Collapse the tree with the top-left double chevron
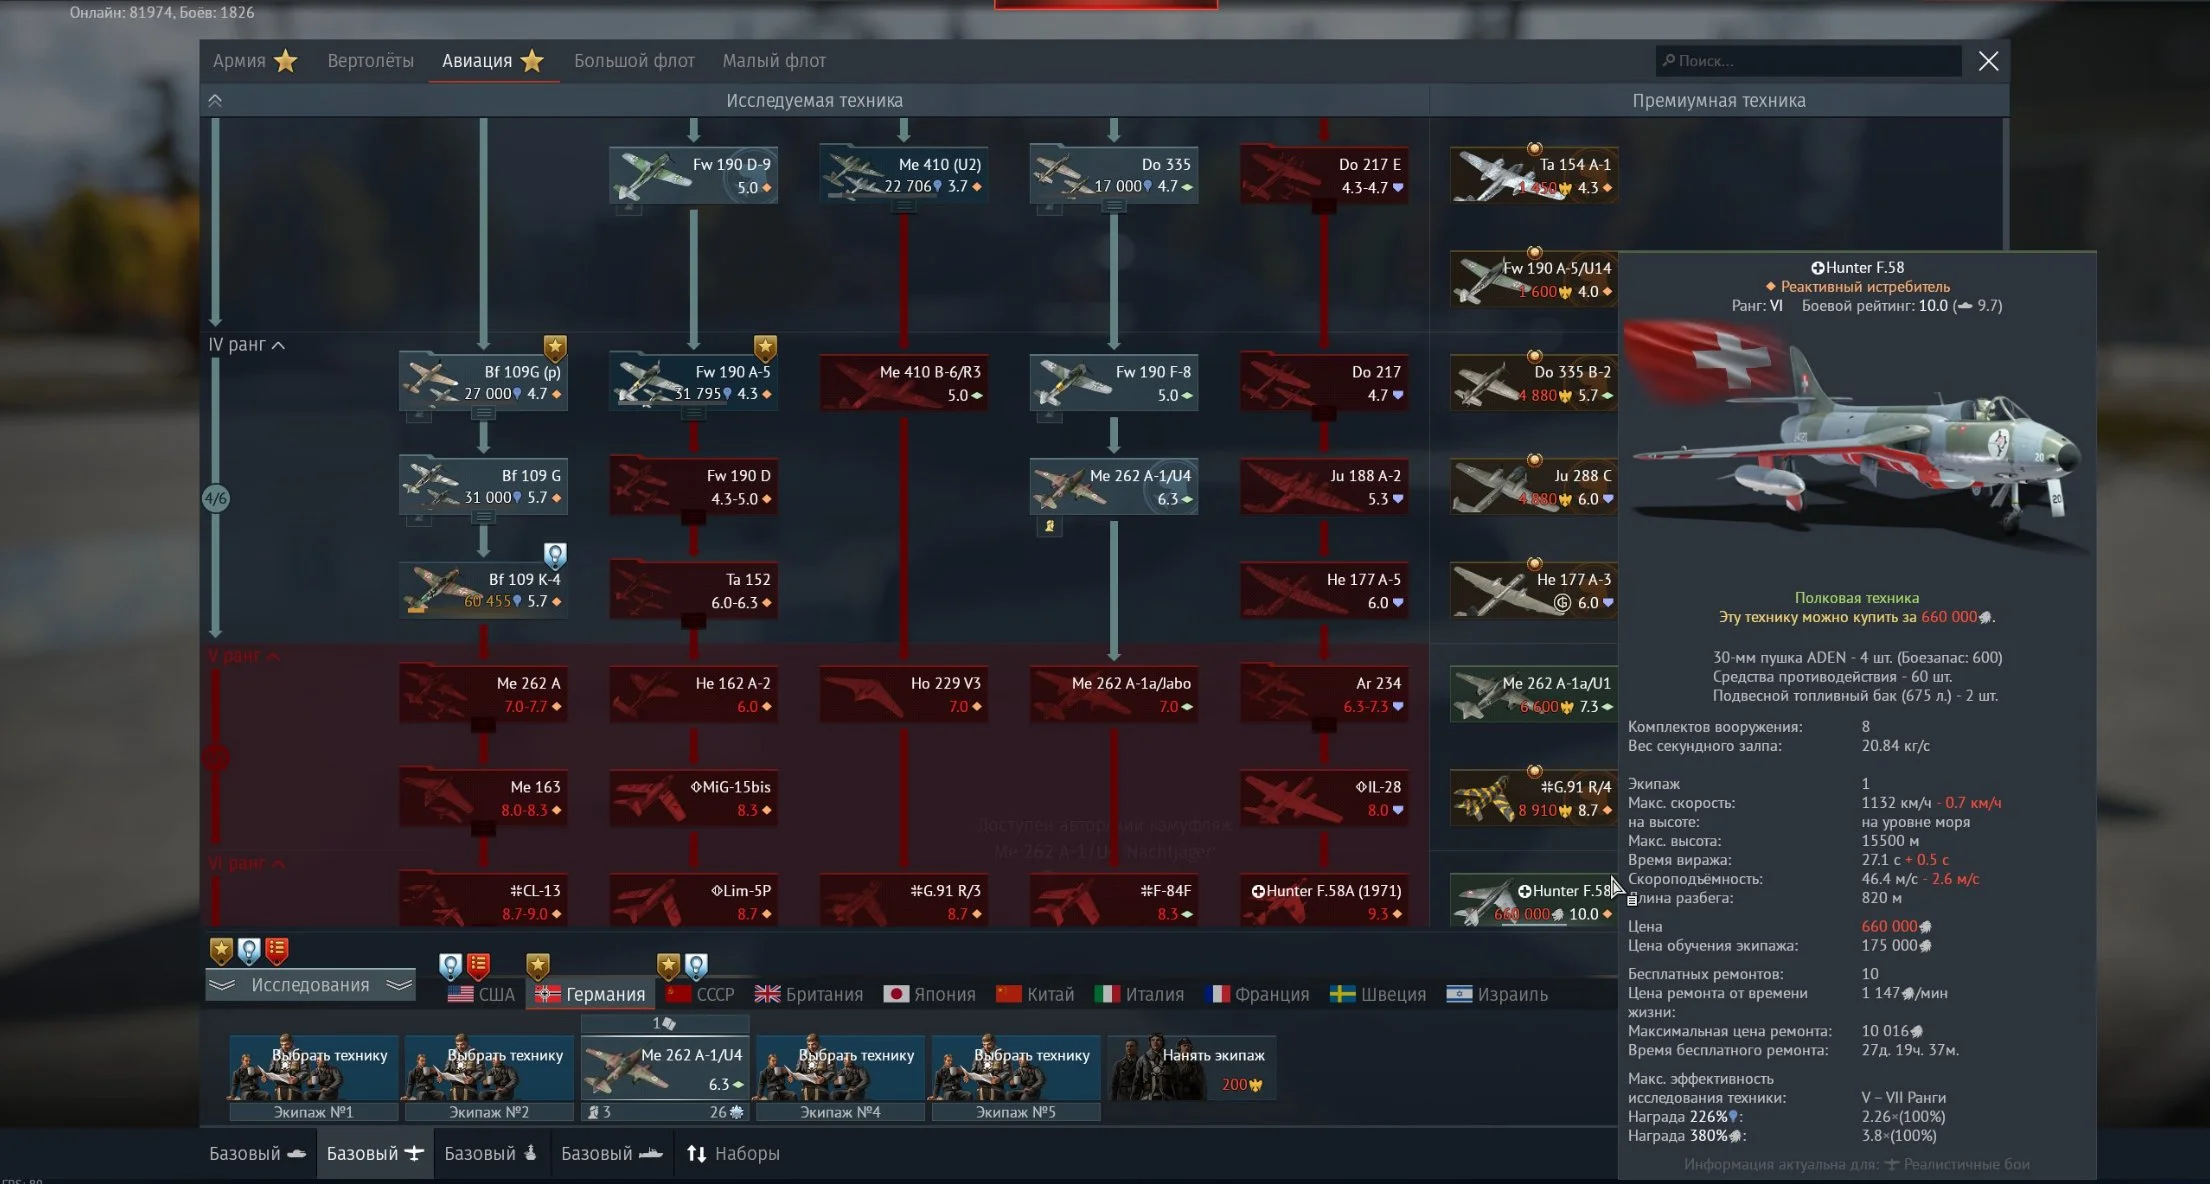This screenshot has width=2210, height=1184. click(x=215, y=101)
